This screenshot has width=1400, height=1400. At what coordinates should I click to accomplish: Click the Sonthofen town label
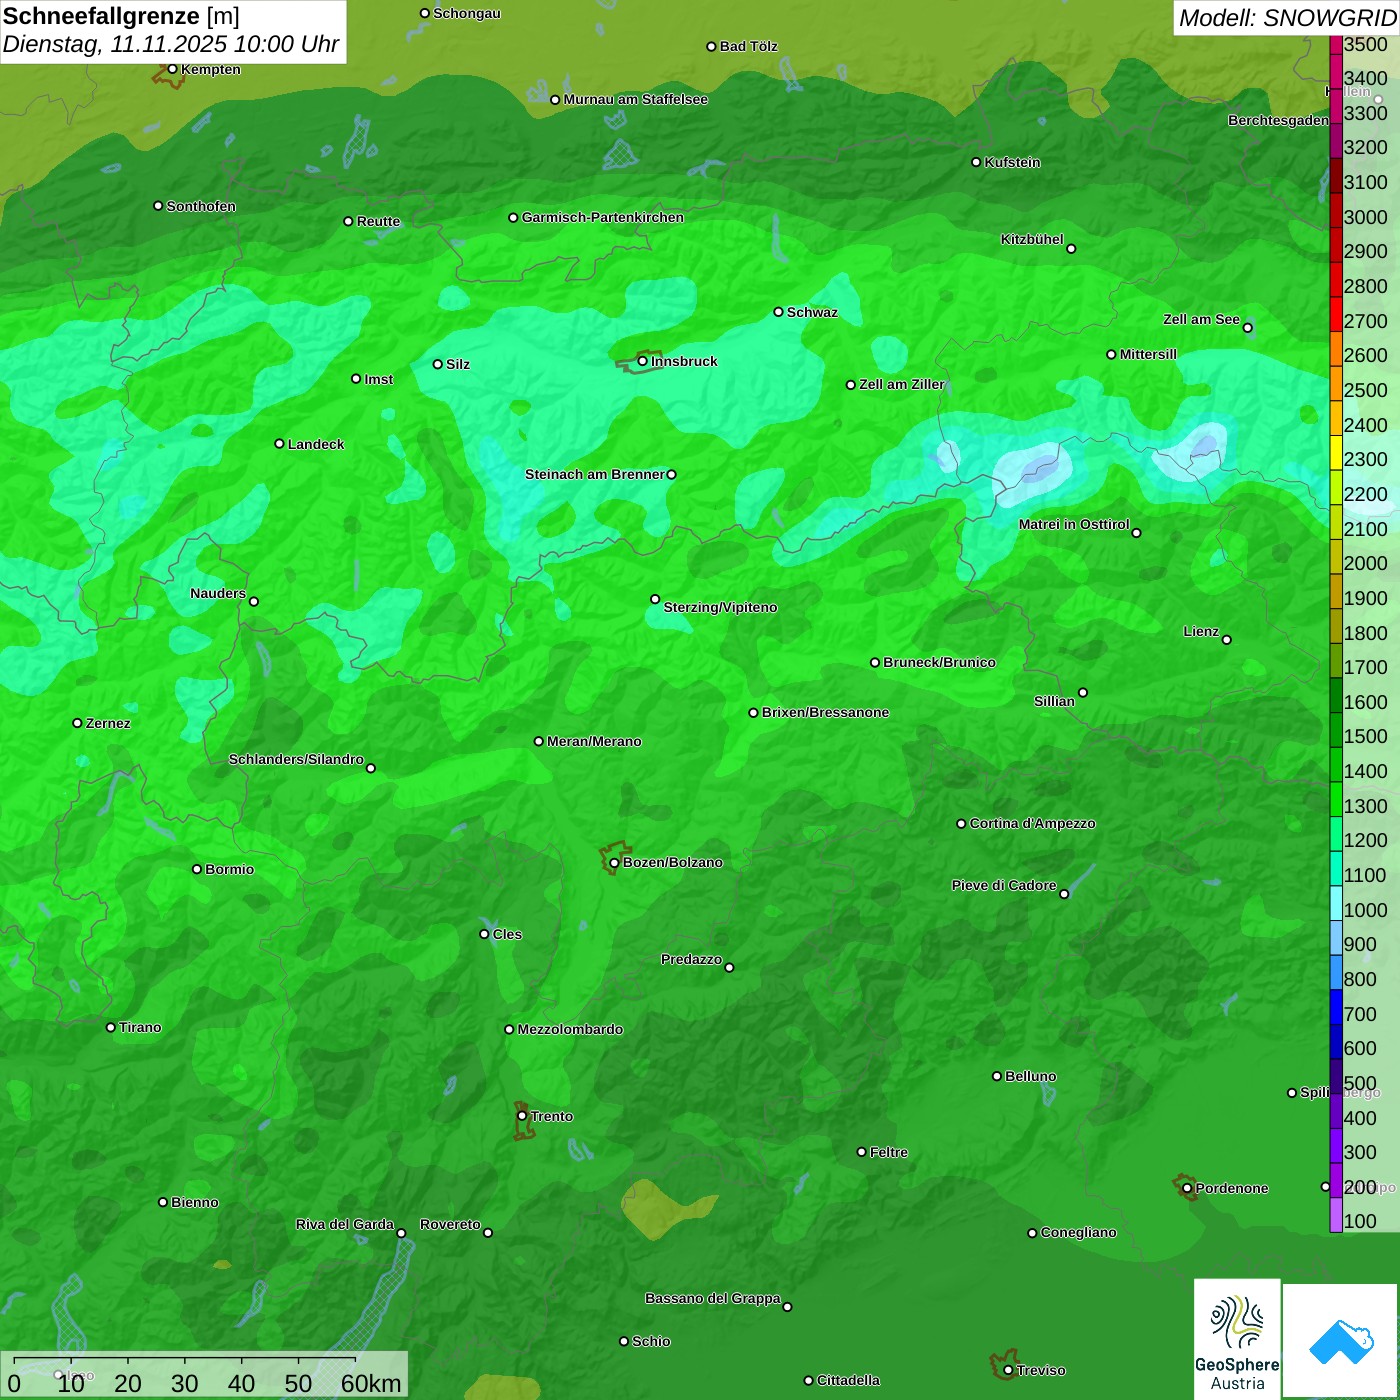click(201, 206)
